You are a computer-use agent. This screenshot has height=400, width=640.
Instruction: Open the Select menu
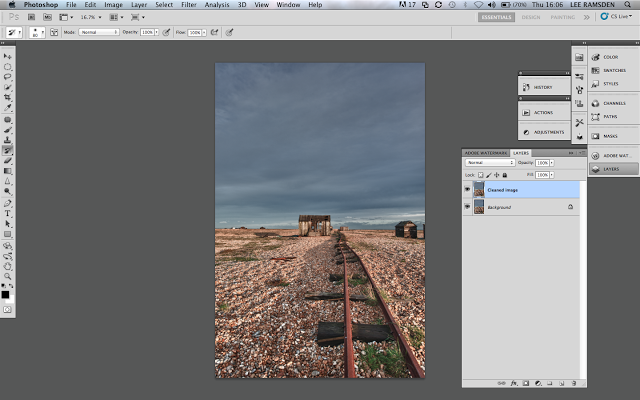point(164,4)
